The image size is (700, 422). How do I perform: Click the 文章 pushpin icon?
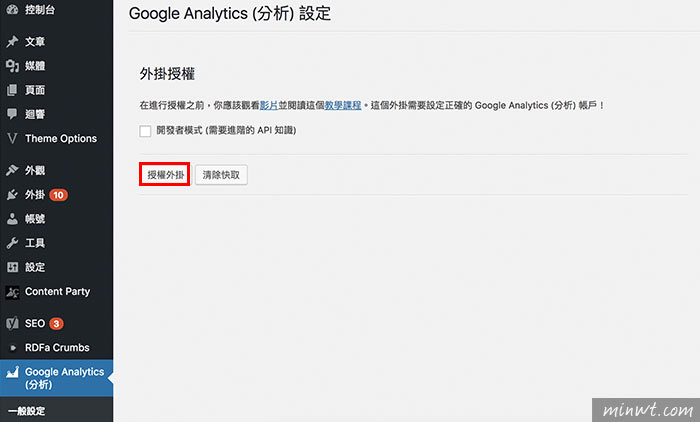tap(12, 42)
